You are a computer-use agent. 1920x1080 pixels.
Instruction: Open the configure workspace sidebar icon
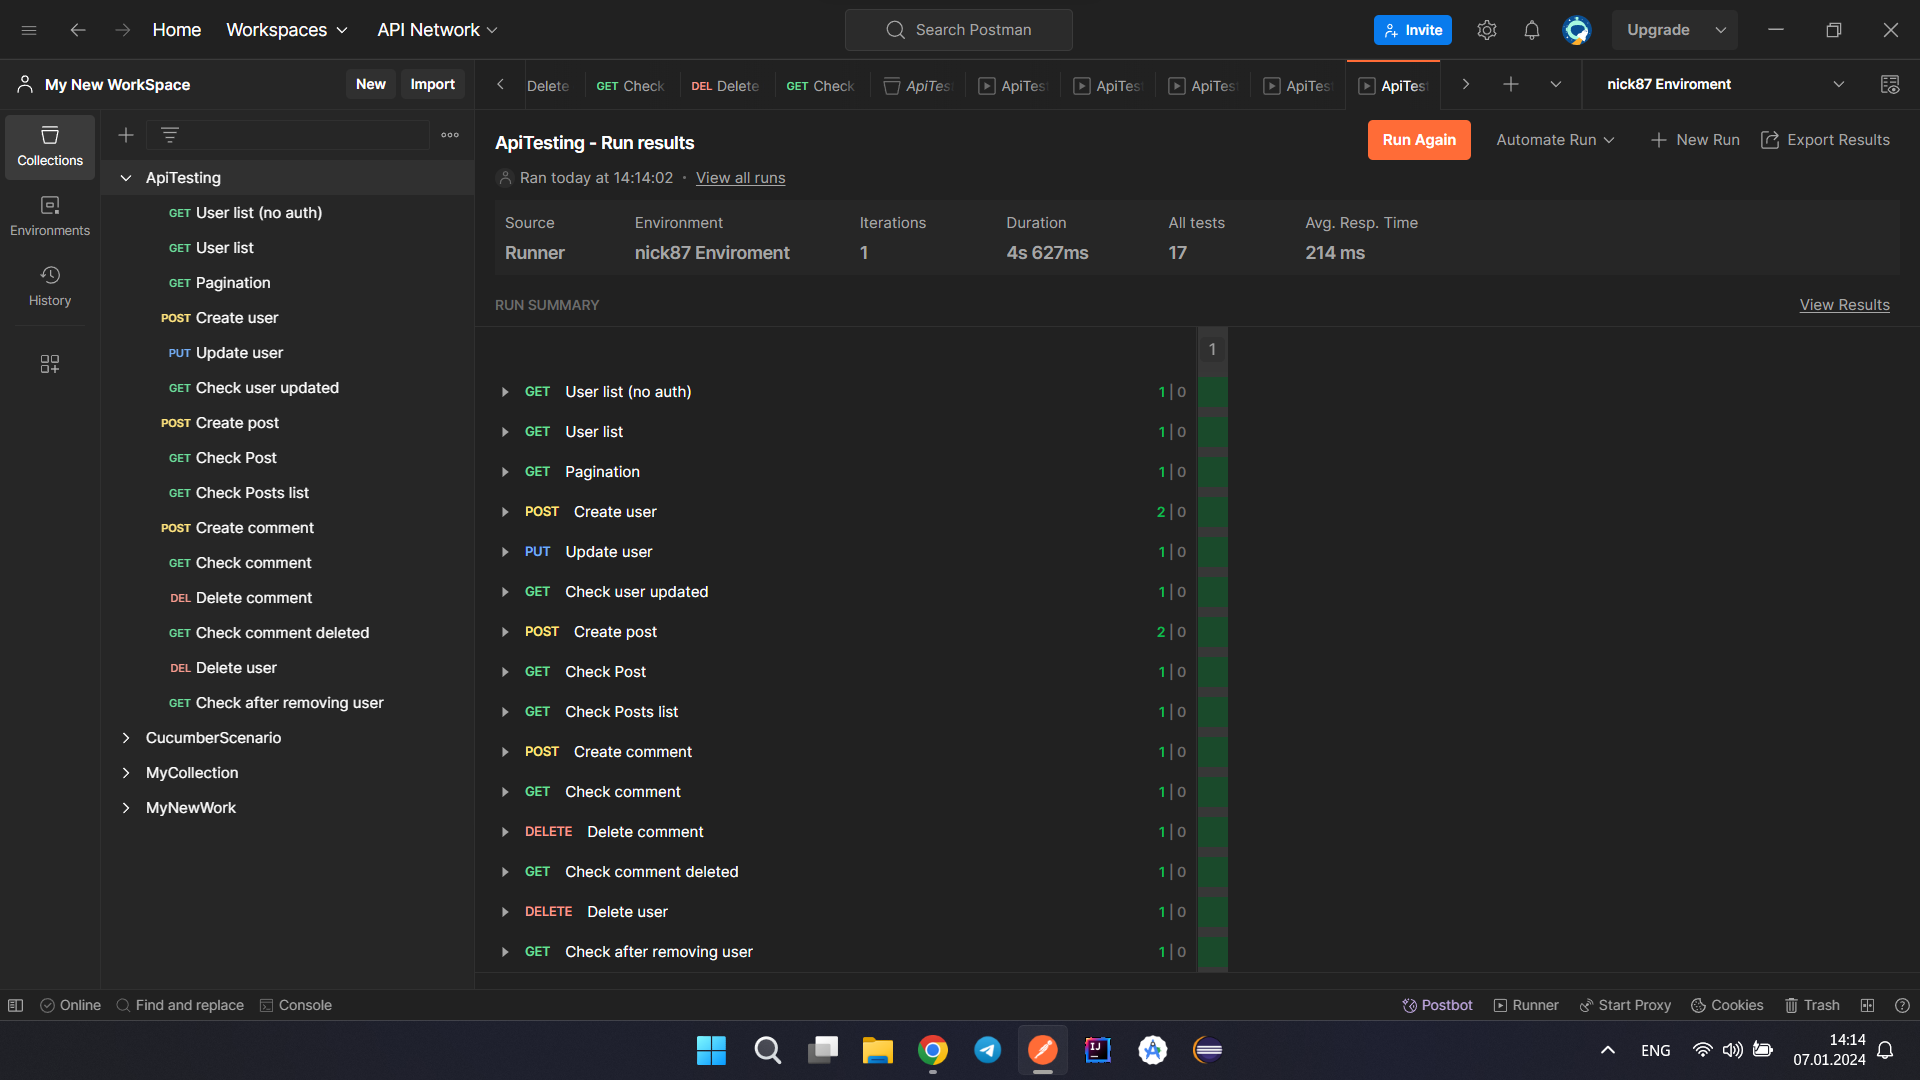pyautogui.click(x=50, y=364)
